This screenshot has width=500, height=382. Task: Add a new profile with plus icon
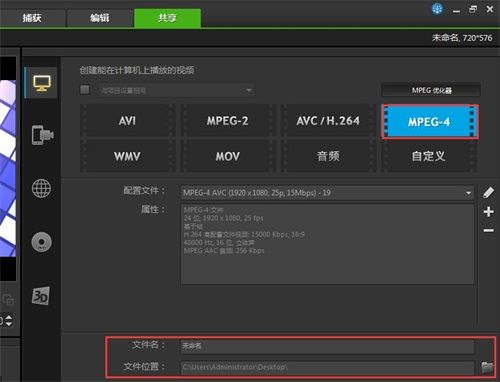coord(489,212)
